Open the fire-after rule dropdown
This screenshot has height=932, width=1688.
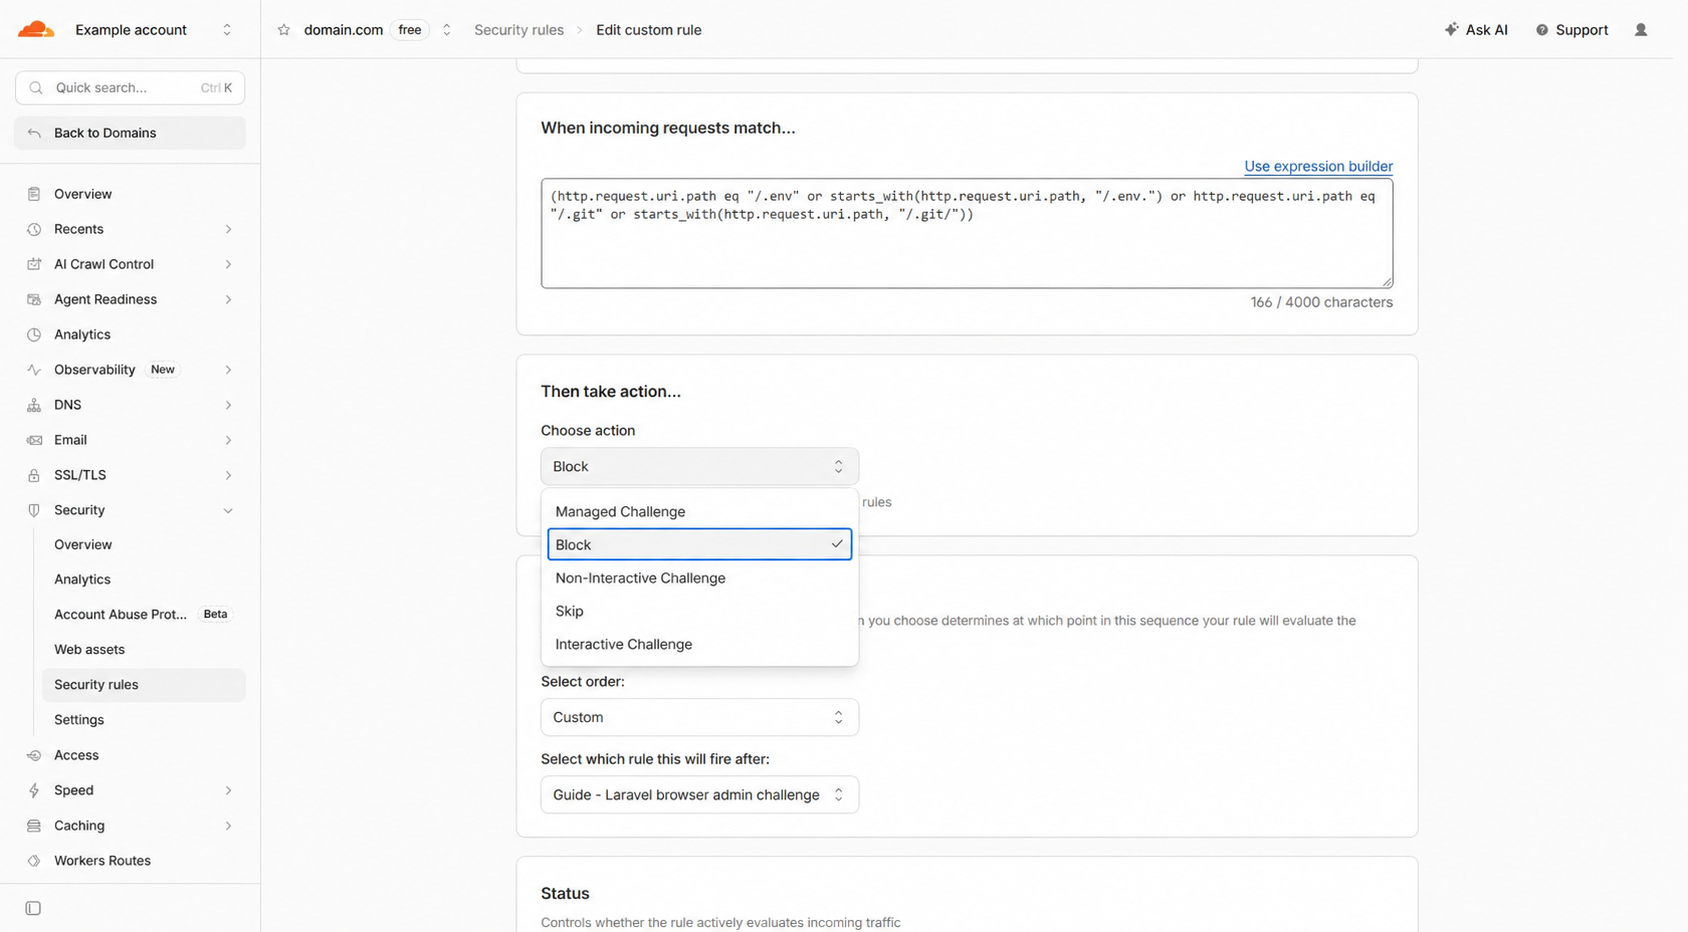pos(699,795)
